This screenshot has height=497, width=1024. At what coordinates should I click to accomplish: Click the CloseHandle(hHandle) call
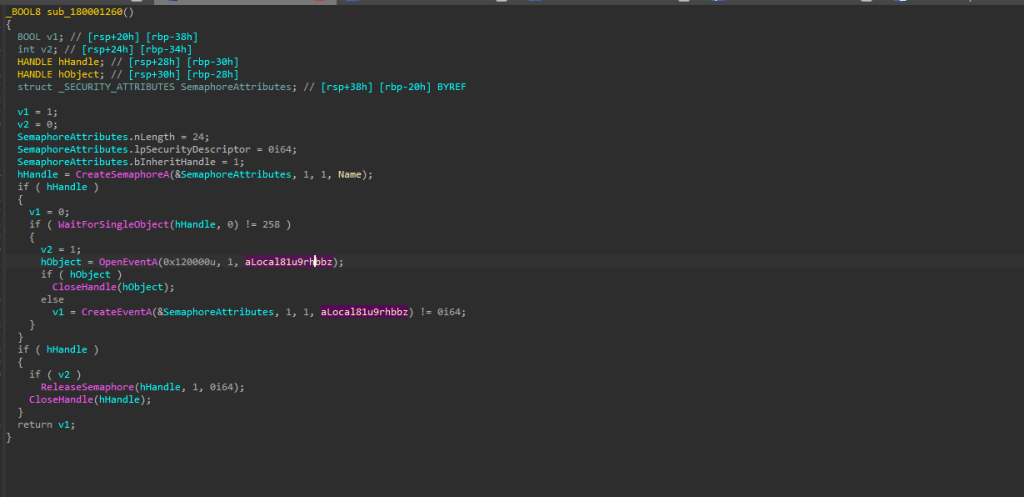pos(90,400)
